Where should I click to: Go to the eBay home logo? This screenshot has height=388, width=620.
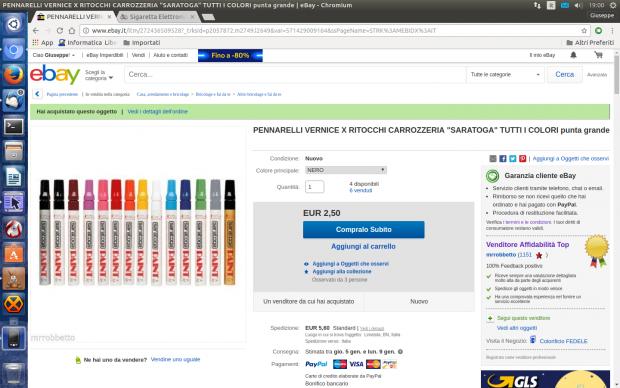coord(55,74)
